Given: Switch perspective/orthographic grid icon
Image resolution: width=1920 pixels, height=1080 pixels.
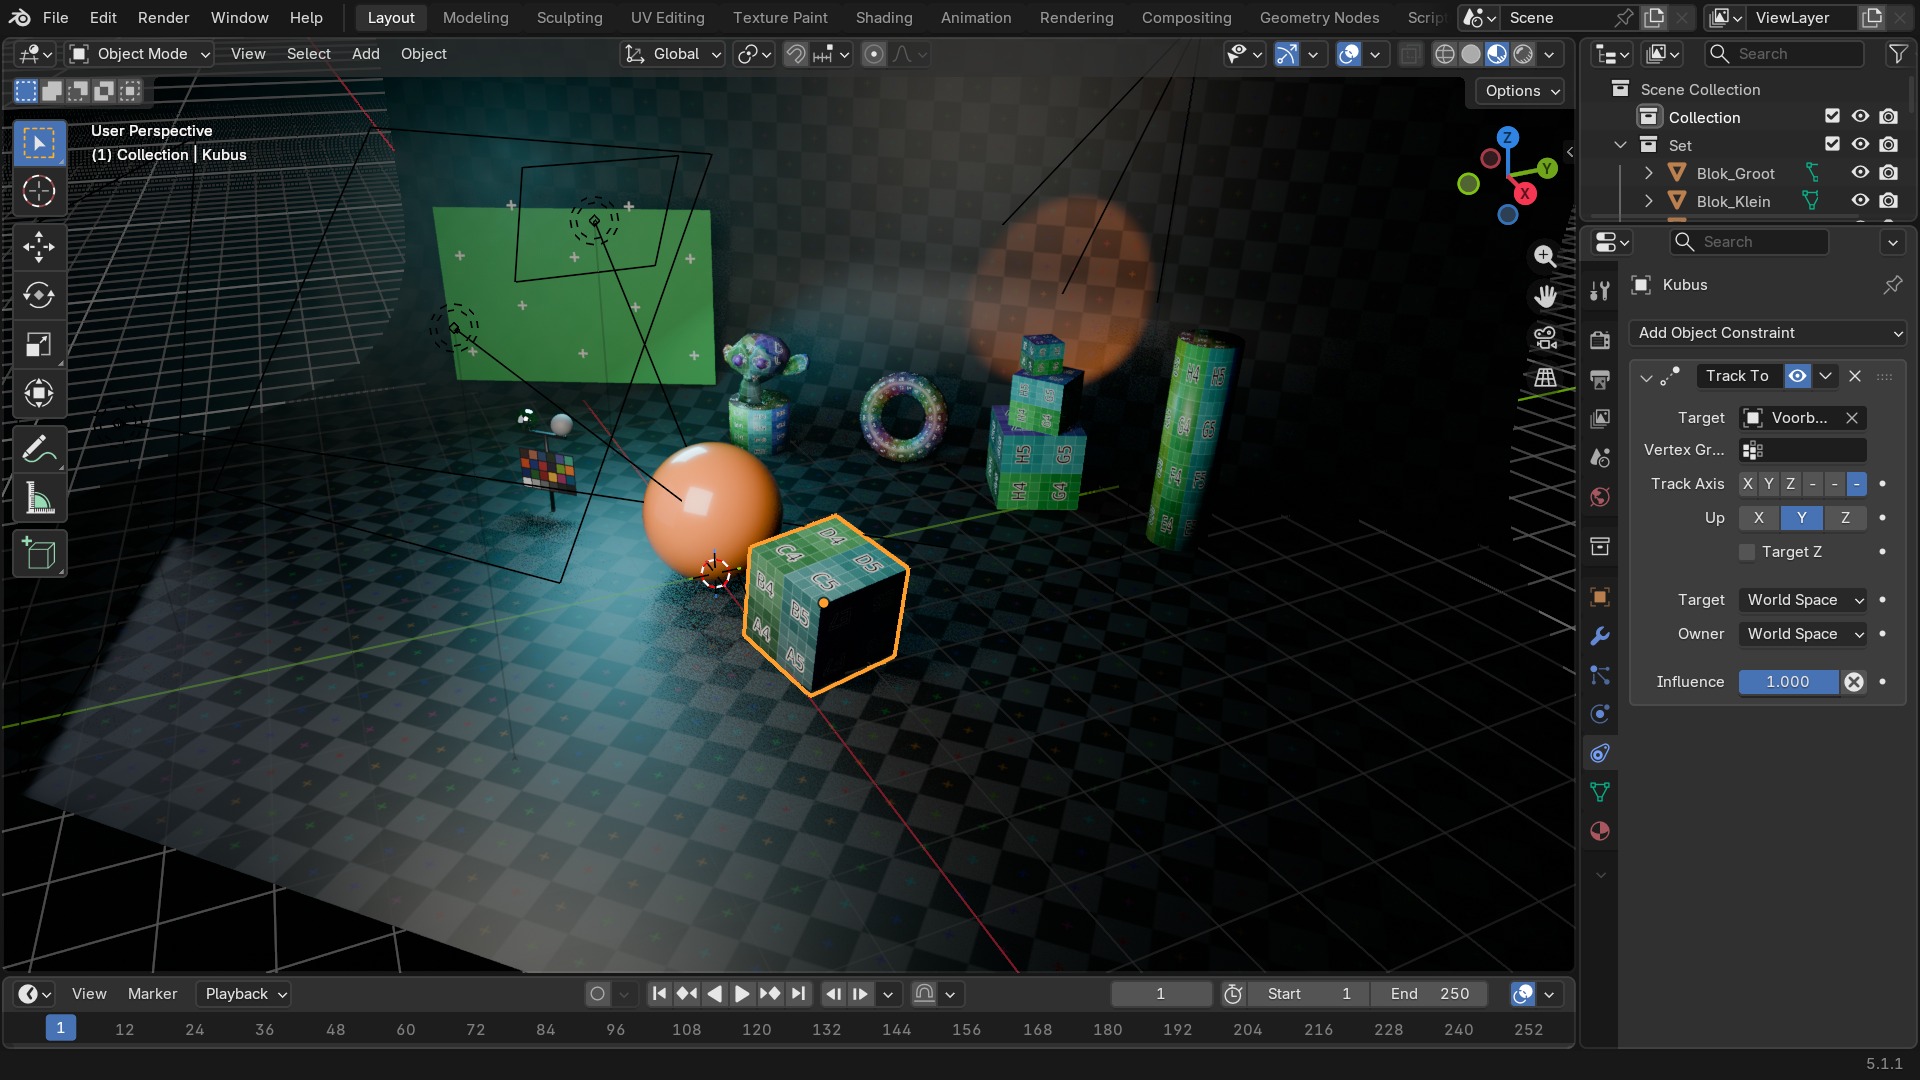Looking at the screenshot, I should 1545,377.
